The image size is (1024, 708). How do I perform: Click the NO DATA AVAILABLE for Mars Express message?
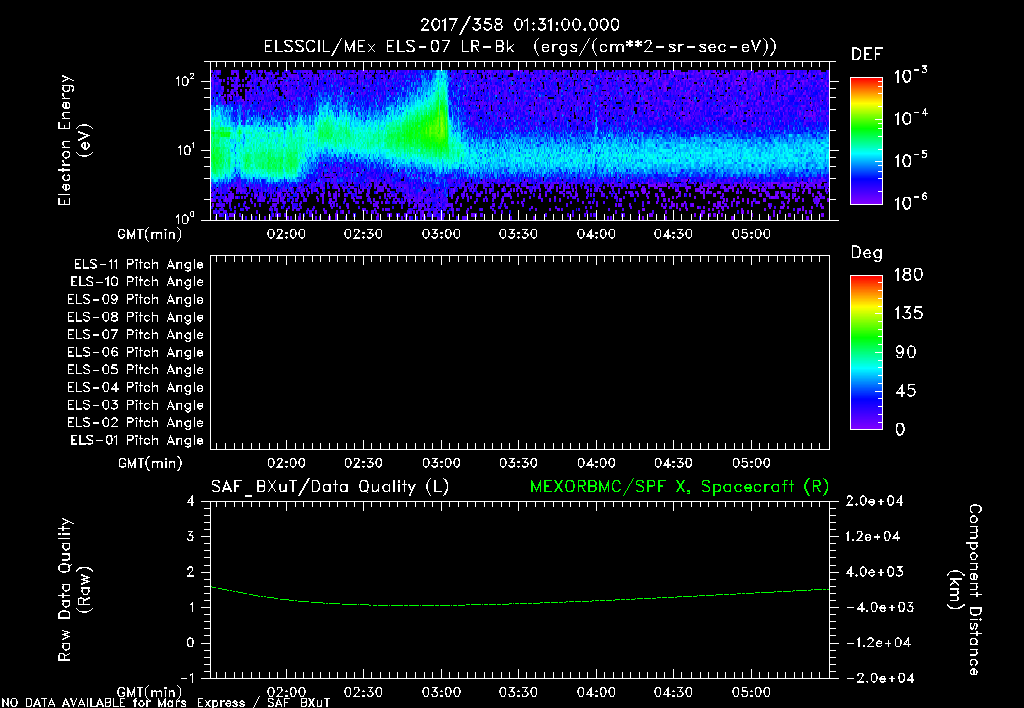166,703
